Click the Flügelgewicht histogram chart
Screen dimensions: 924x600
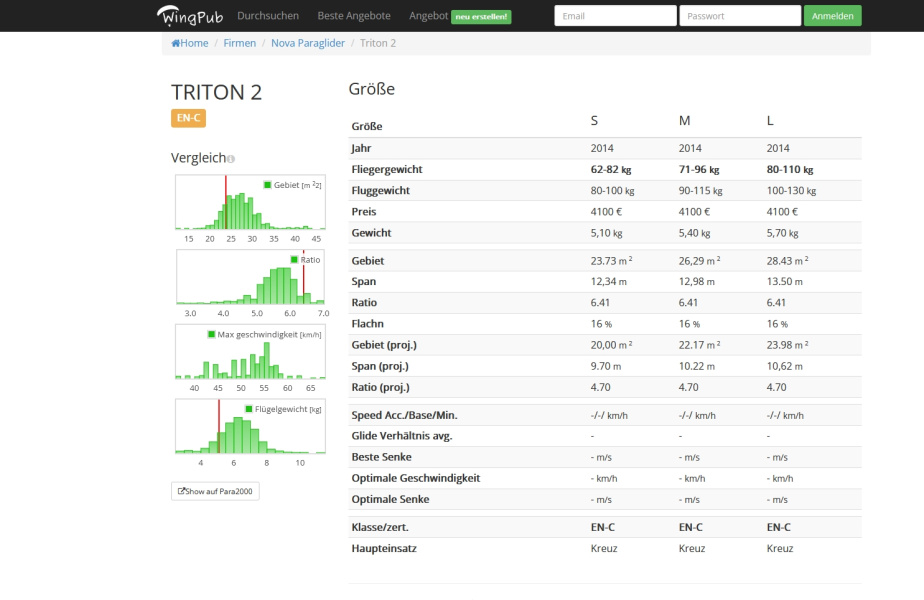250,426
